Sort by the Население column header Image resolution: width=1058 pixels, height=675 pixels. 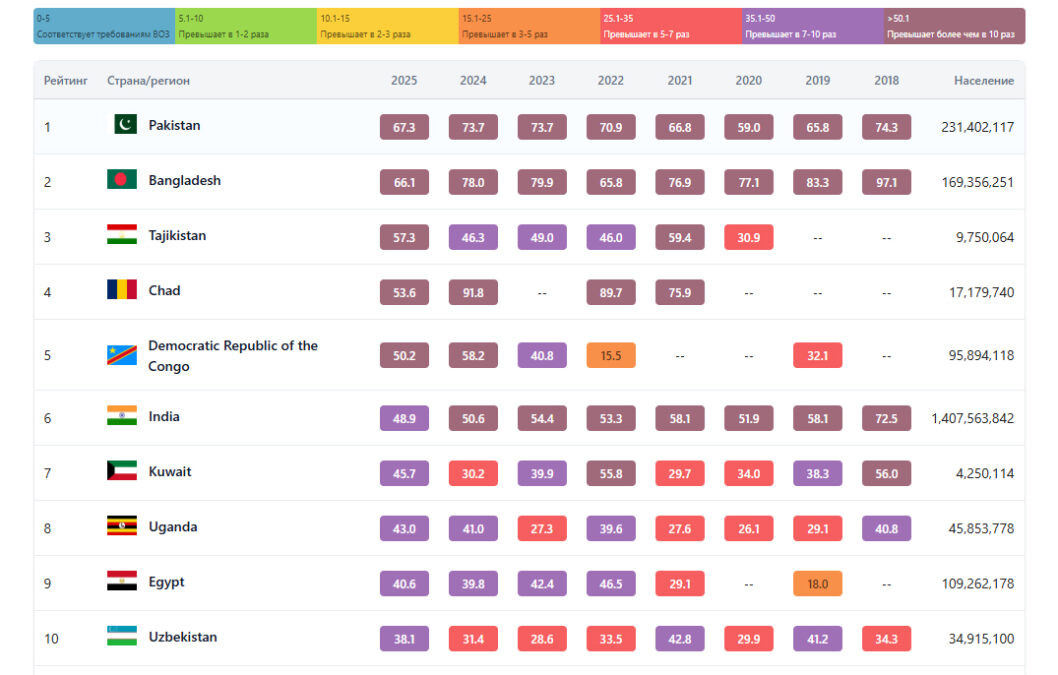coord(983,81)
